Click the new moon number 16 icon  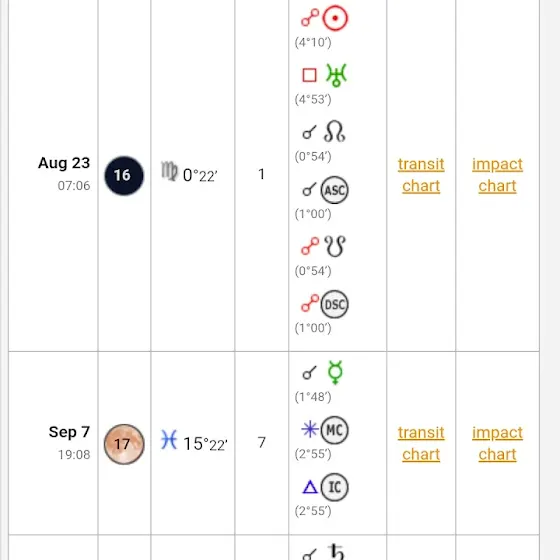124,175
